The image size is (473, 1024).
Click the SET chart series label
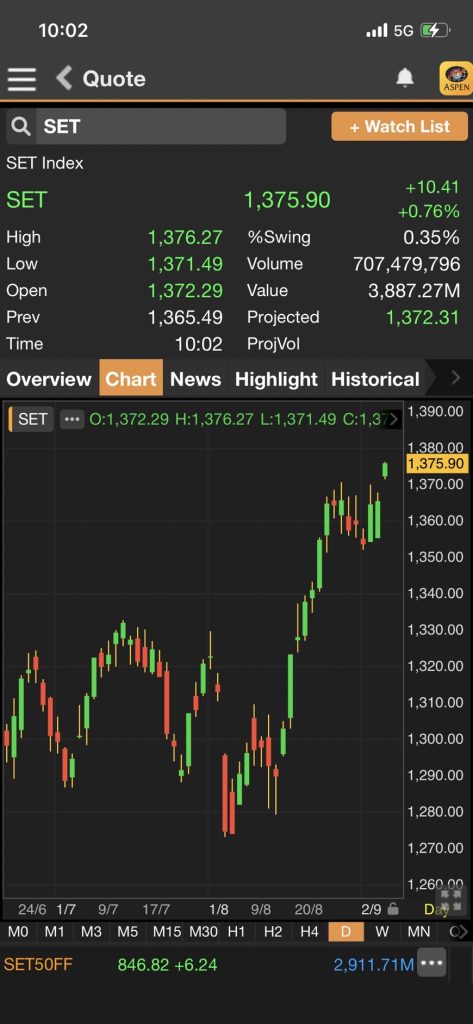pyautogui.click(x=31, y=419)
